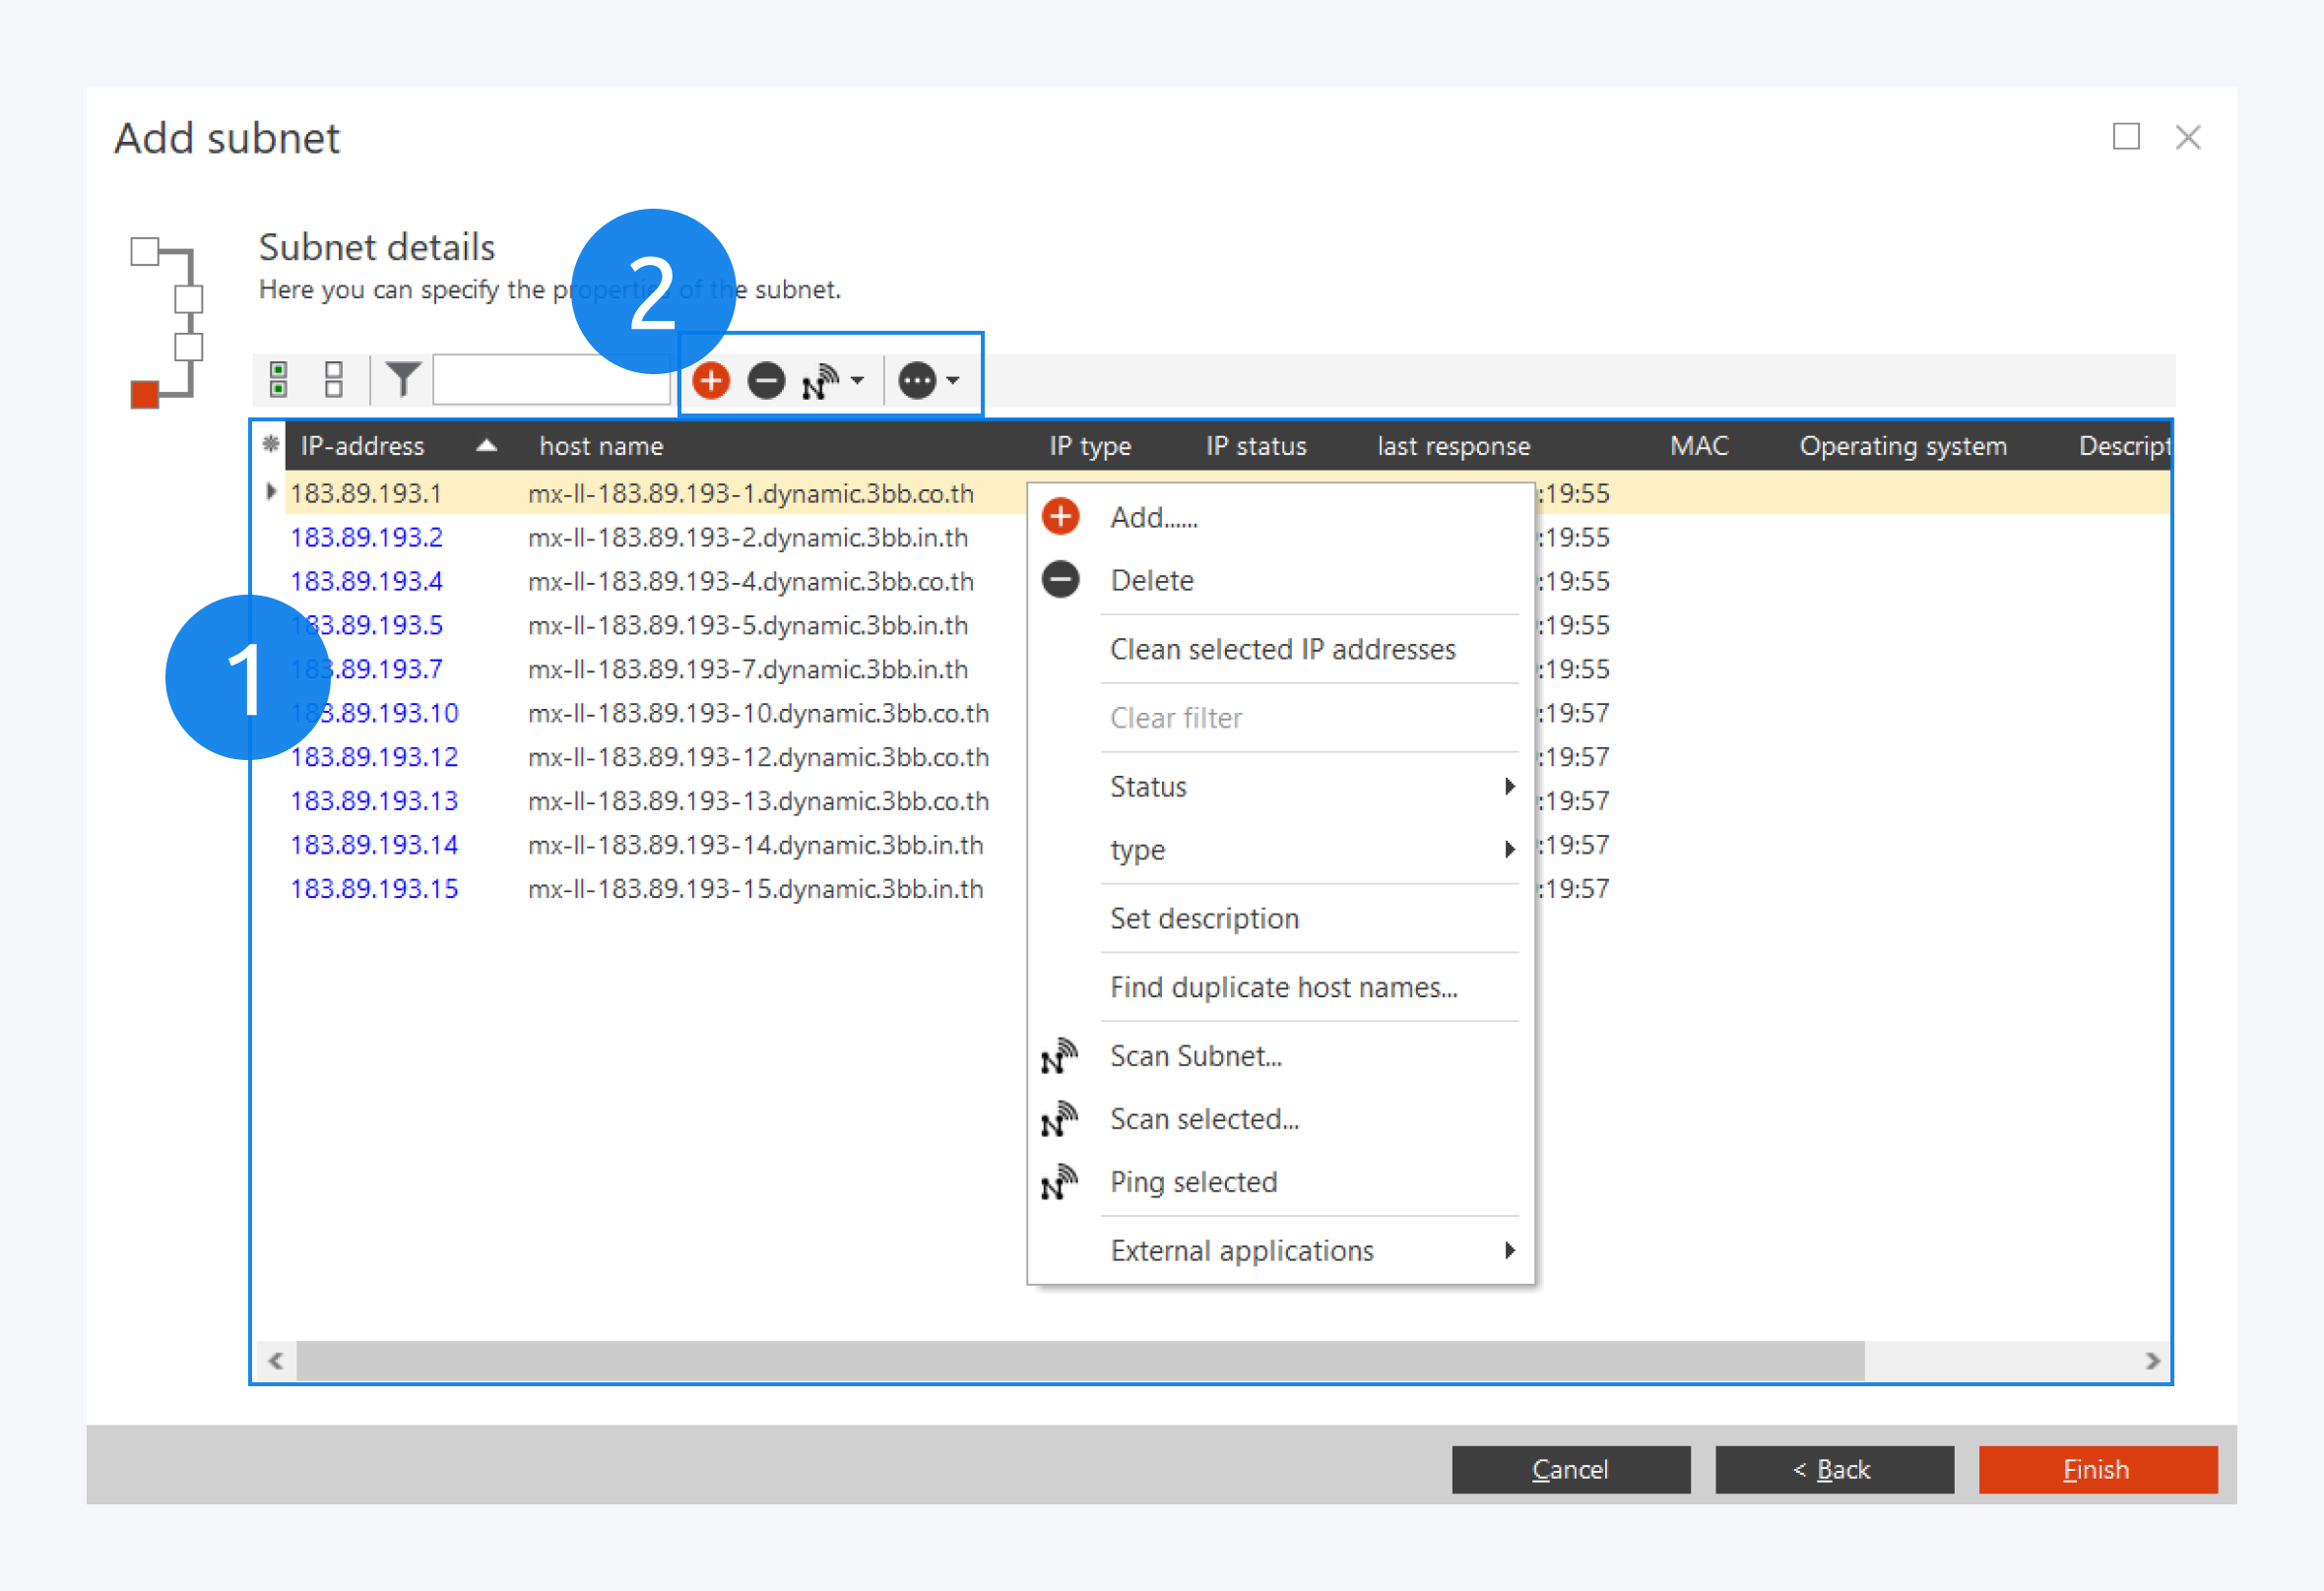Click the red Add toolbar icon
The width and height of the screenshot is (2324, 1591).
(x=711, y=381)
